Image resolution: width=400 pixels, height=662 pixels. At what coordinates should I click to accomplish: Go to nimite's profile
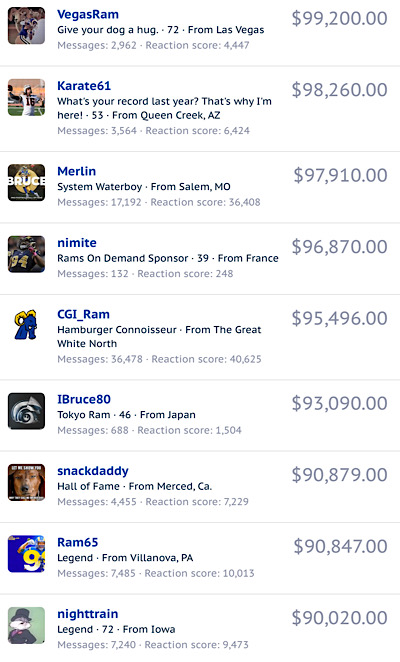click(x=77, y=243)
